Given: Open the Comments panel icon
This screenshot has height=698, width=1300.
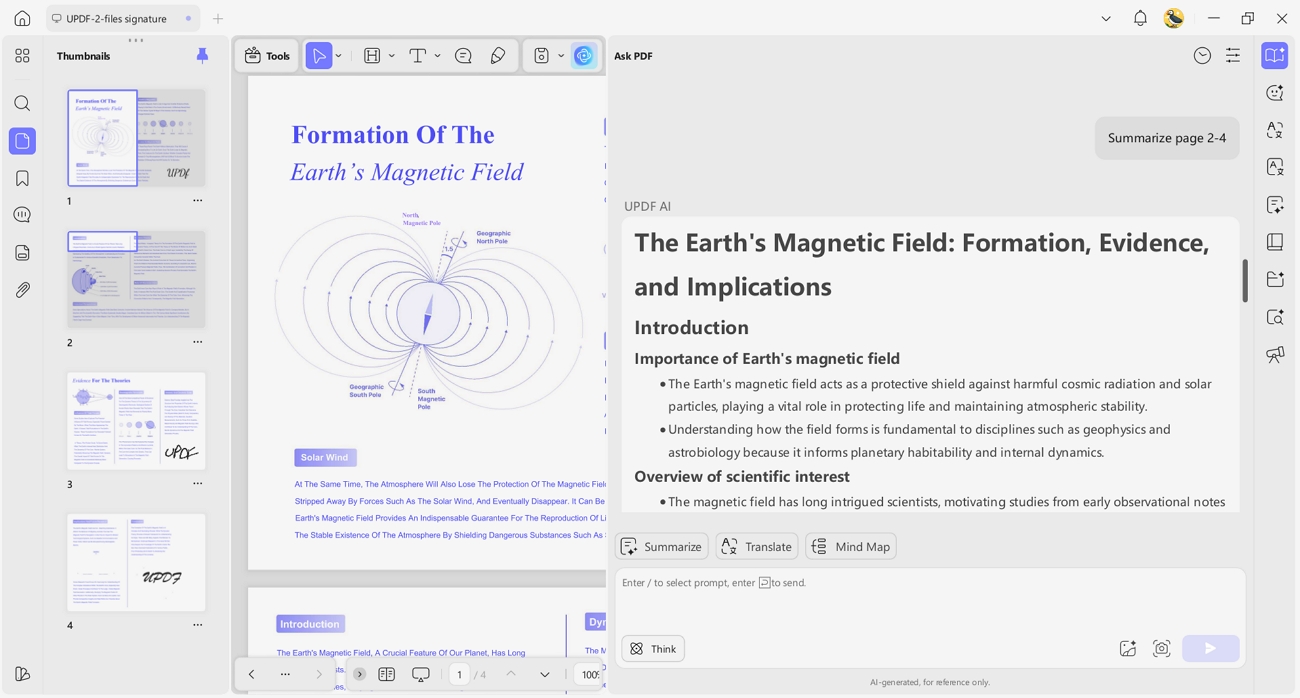Looking at the screenshot, I should point(22,215).
